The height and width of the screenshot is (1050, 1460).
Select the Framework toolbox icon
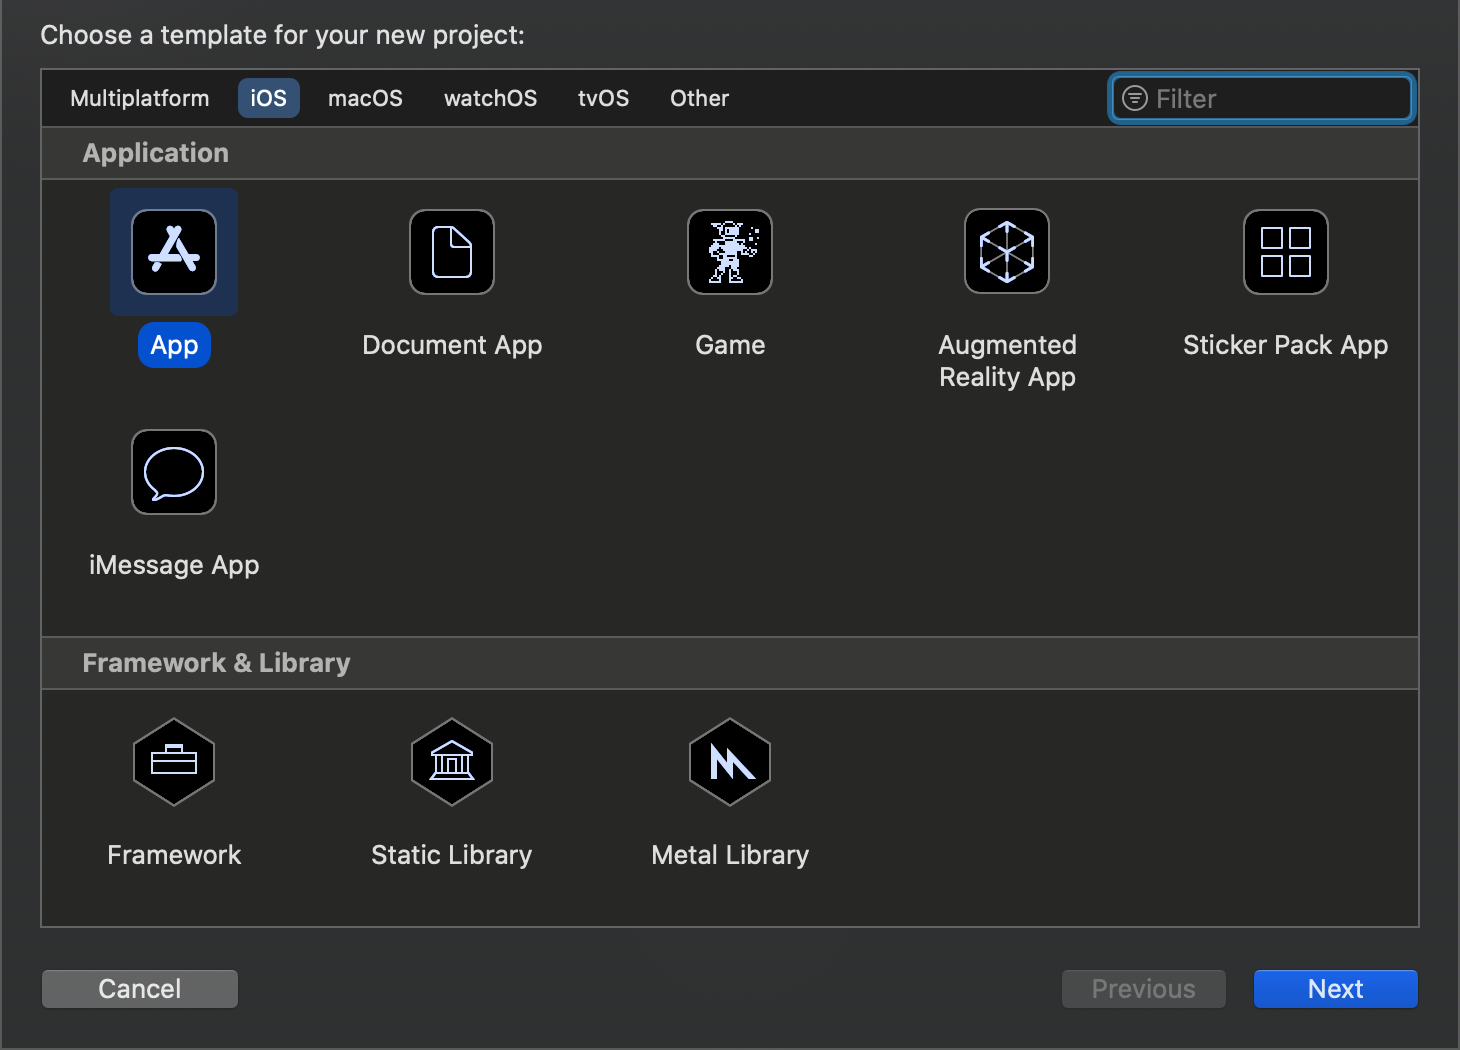(174, 762)
